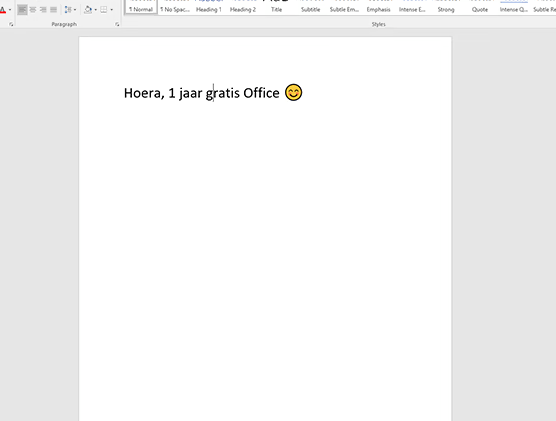Click the smiley emoji in the document
This screenshot has width=556, height=421.
pyautogui.click(x=294, y=92)
